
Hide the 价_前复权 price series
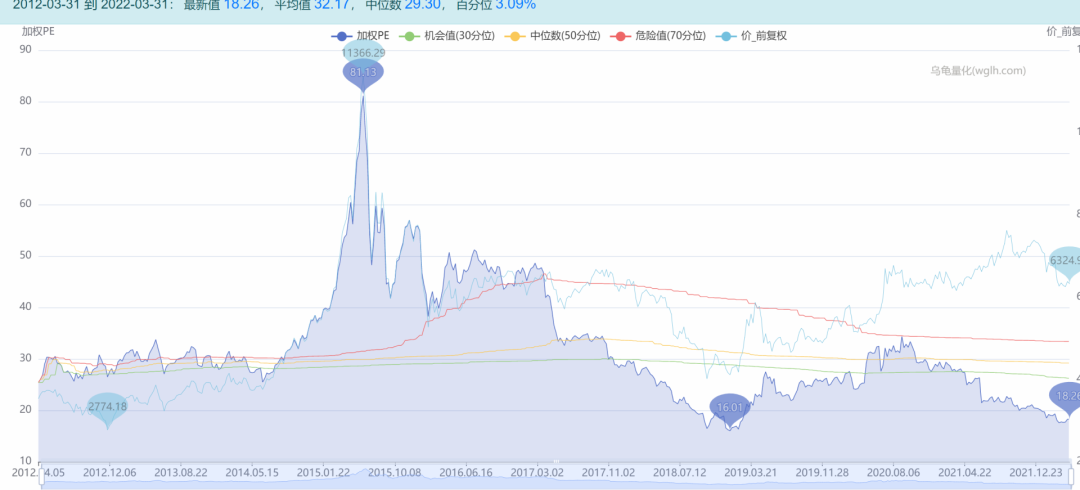tap(752, 35)
